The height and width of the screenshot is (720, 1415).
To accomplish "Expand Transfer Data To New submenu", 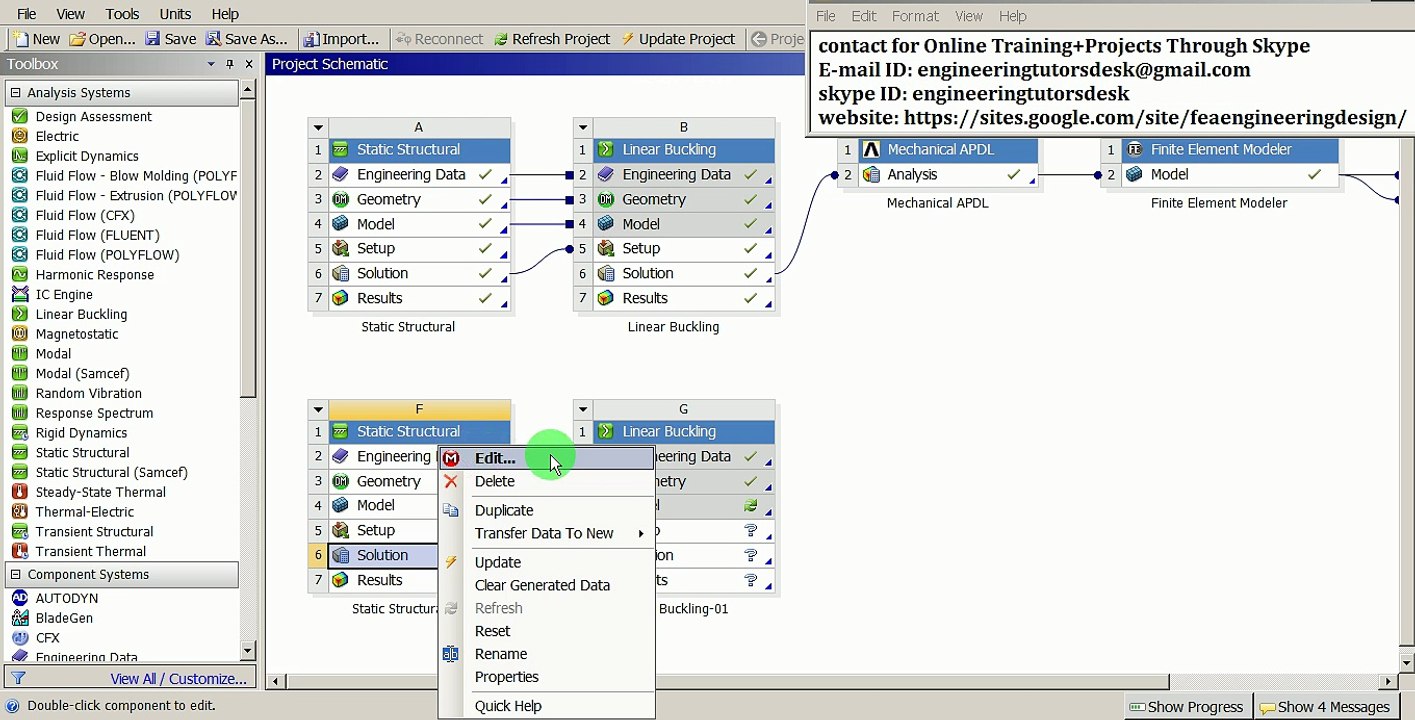I will [547, 533].
